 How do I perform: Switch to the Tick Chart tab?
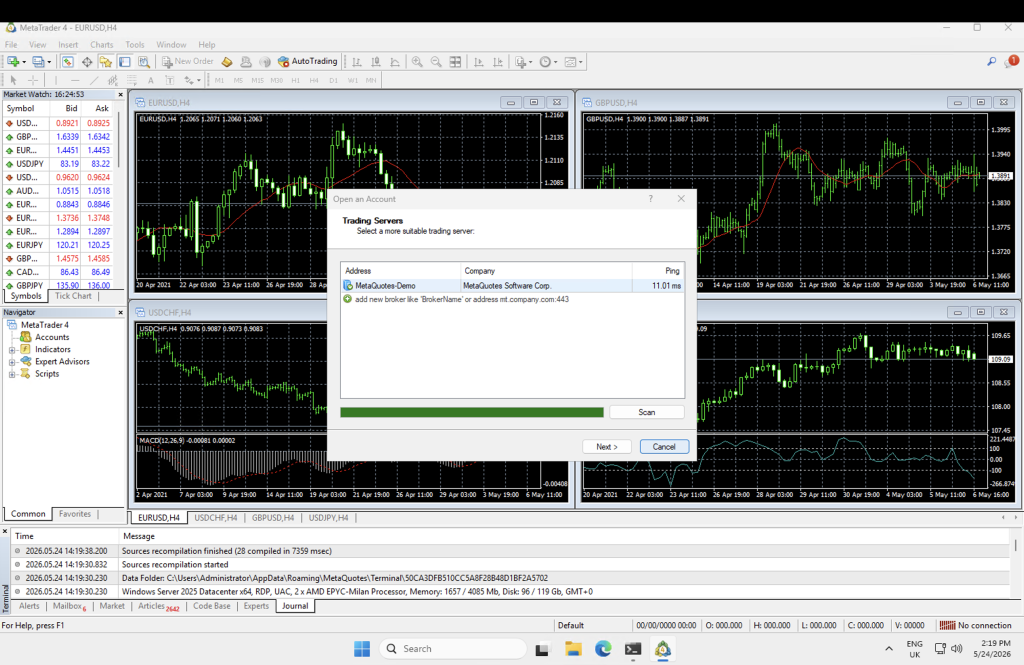[x=73, y=296]
